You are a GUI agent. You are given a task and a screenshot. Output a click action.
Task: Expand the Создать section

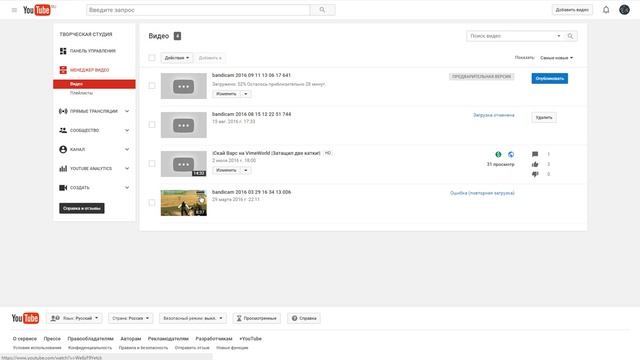tap(127, 187)
